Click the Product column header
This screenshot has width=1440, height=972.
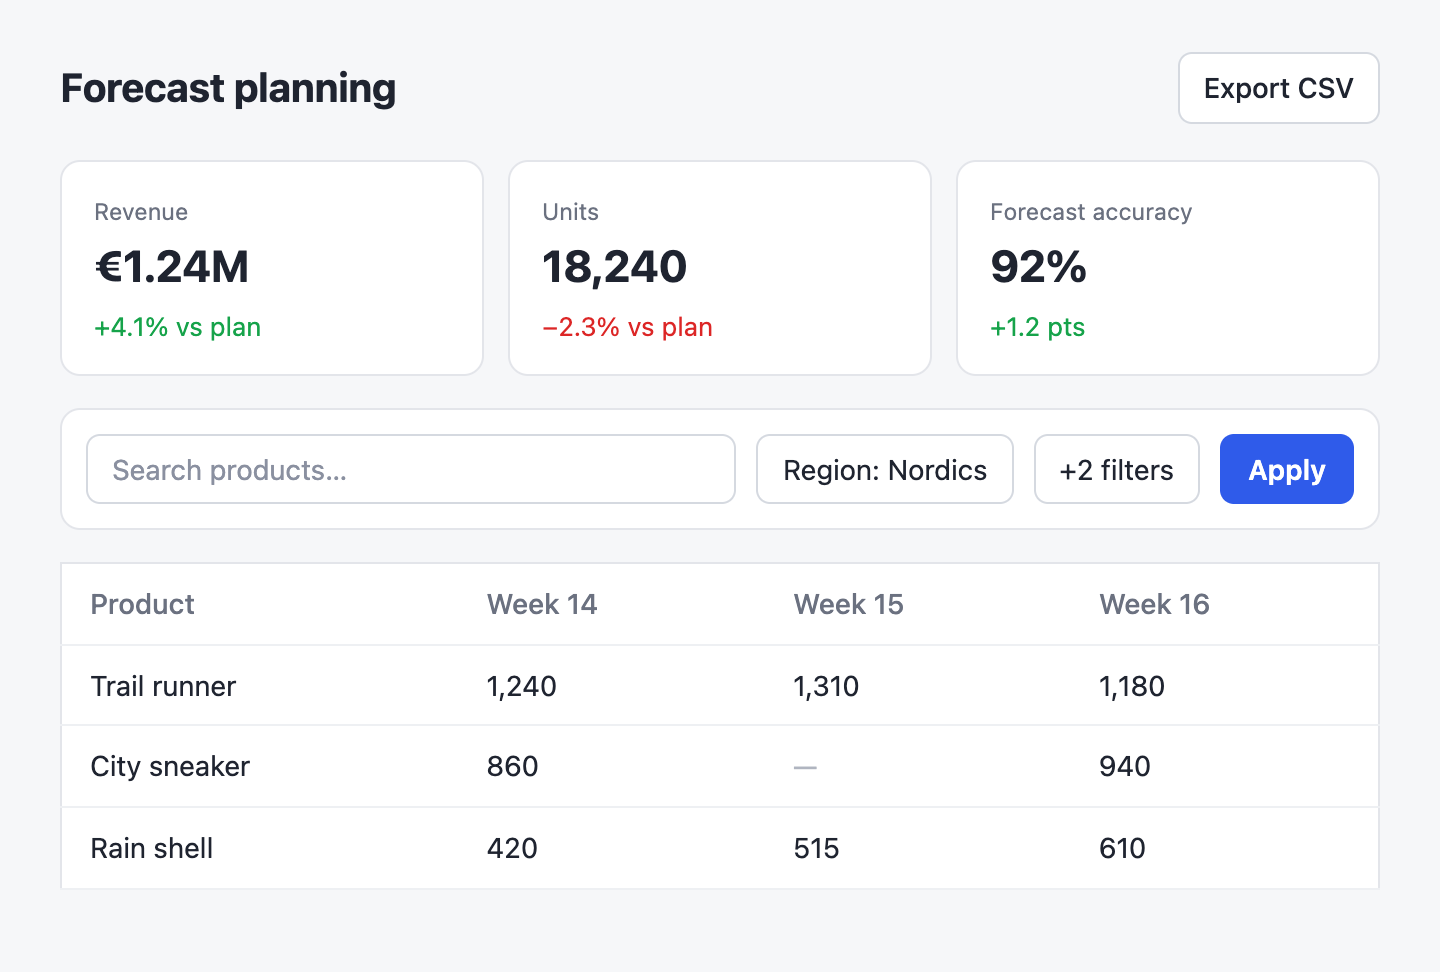pos(142,604)
